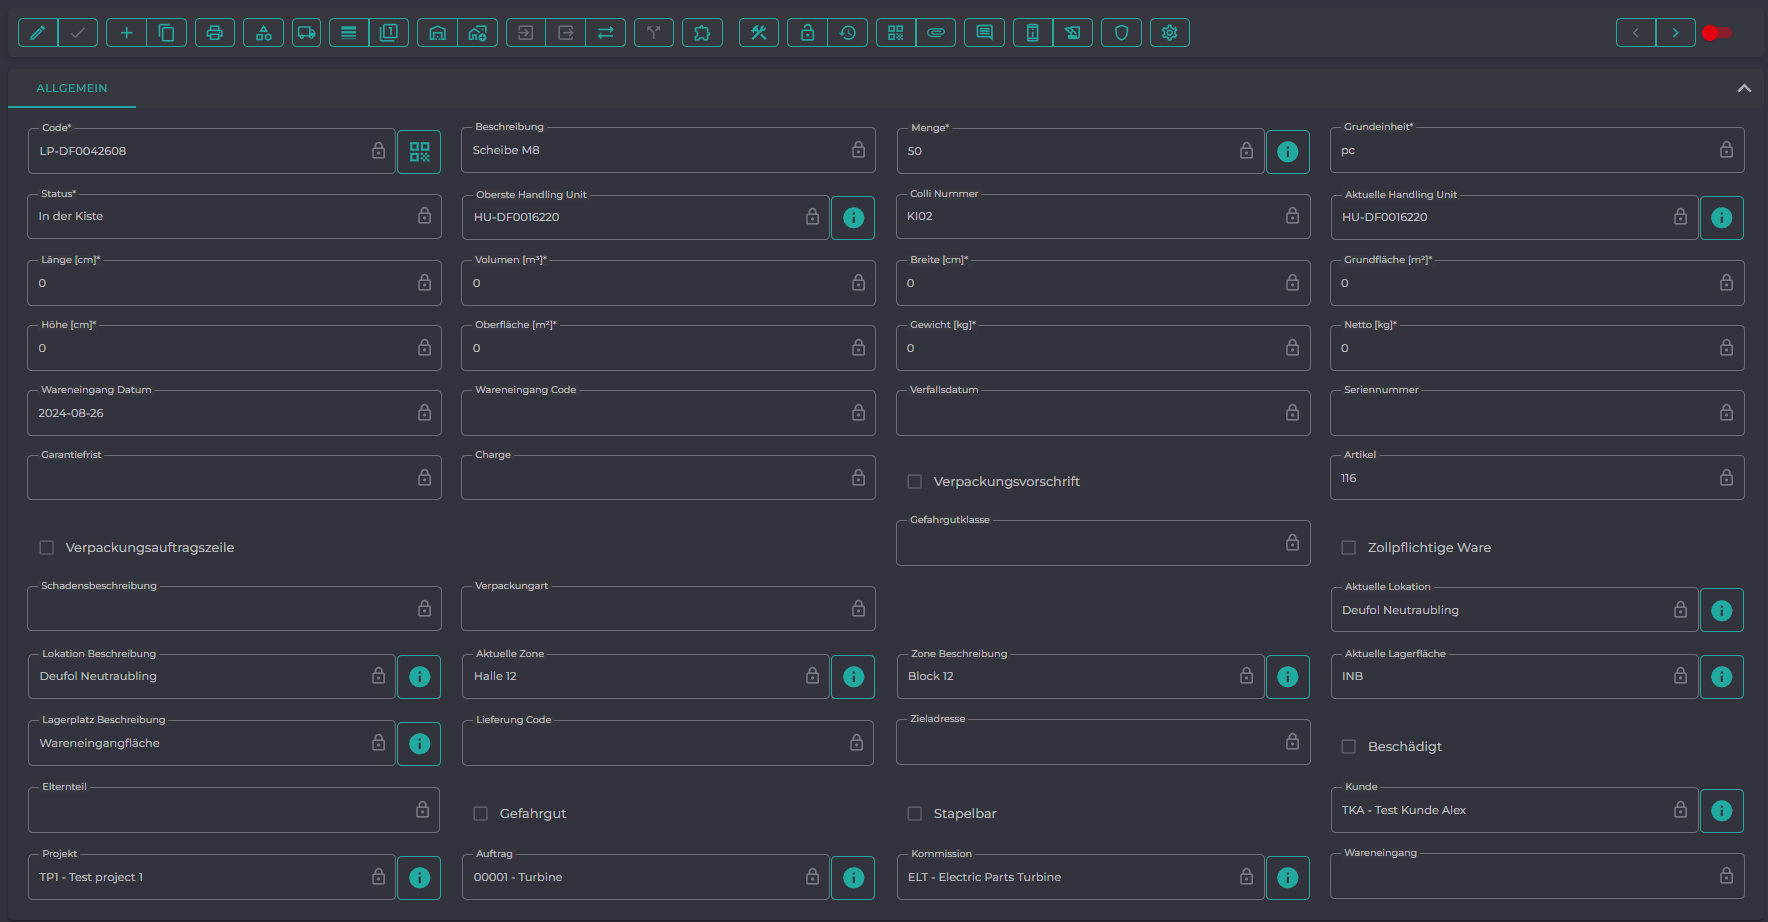Check the Verpackungsauftragszeile checkbox
1768x922 pixels.
click(x=46, y=548)
